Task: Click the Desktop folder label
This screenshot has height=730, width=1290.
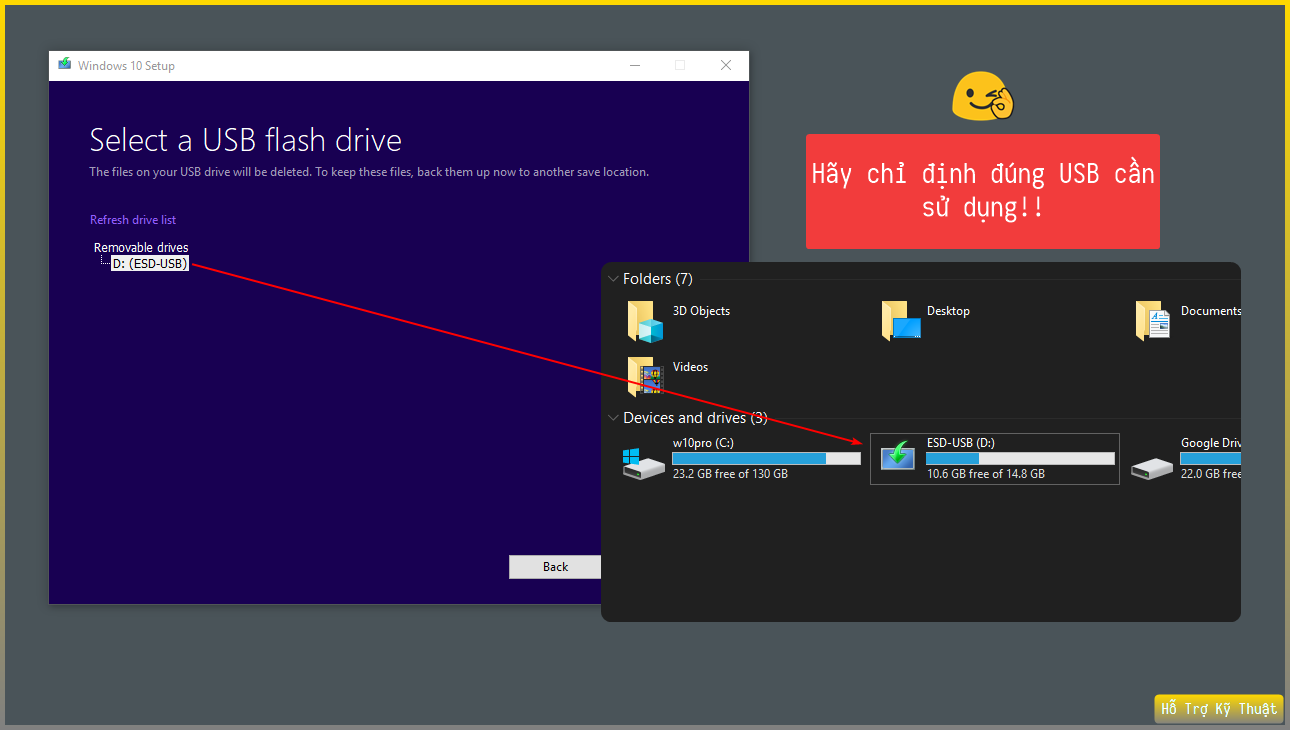Action: (x=948, y=311)
